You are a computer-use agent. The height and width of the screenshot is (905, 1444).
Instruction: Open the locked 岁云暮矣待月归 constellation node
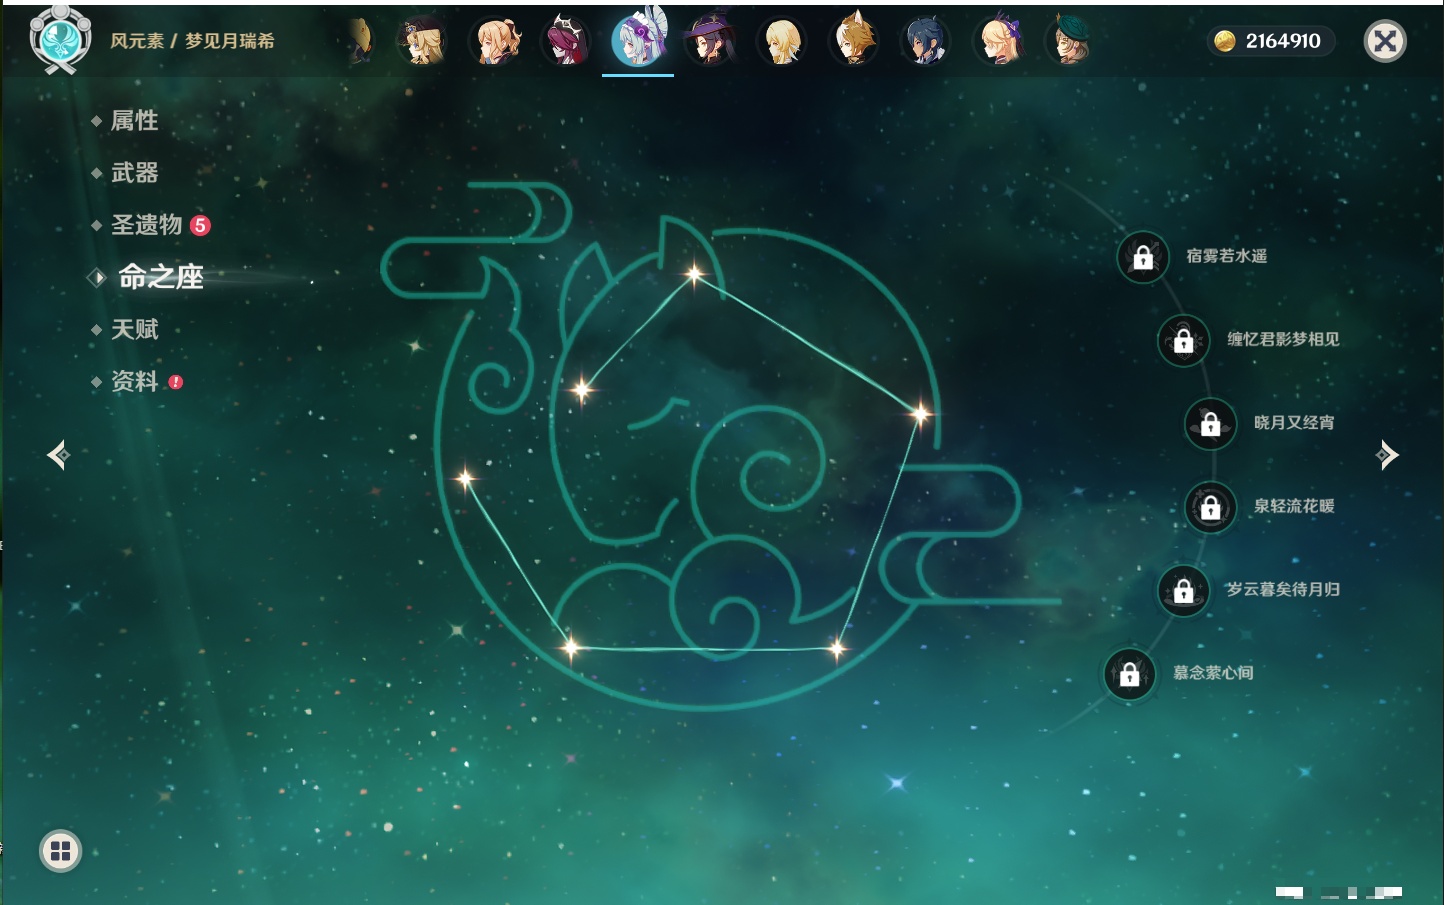click(x=1183, y=590)
